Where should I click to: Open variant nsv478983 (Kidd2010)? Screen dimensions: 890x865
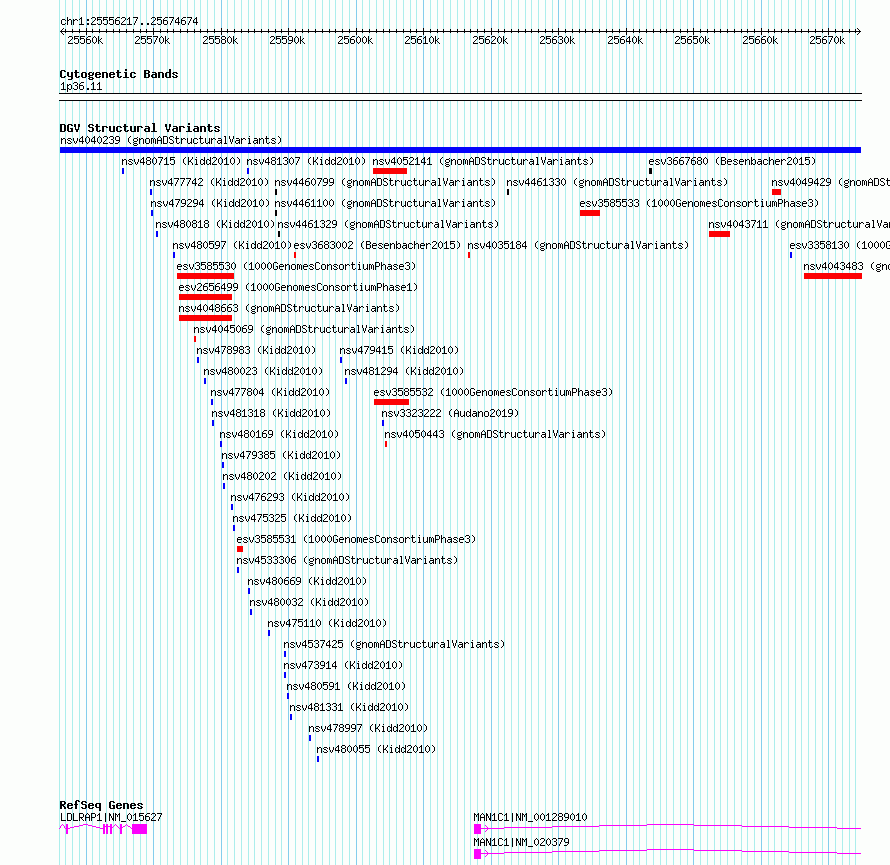point(256,350)
